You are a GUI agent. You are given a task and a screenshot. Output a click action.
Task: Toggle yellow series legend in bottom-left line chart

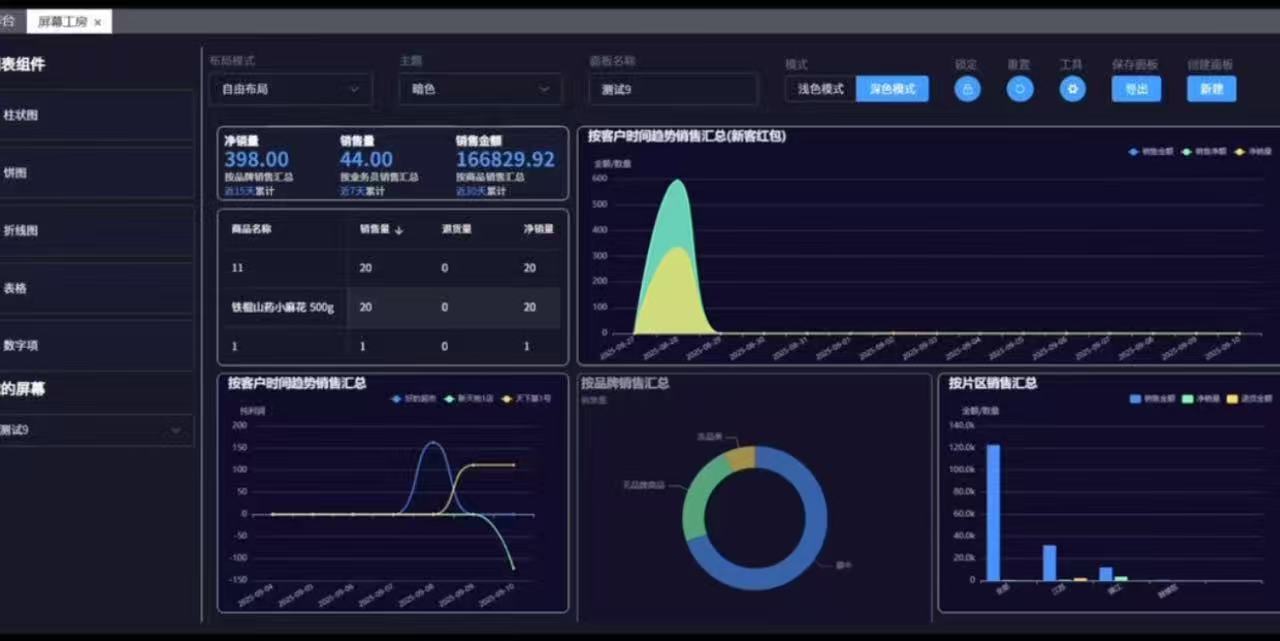tap(526, 399)
